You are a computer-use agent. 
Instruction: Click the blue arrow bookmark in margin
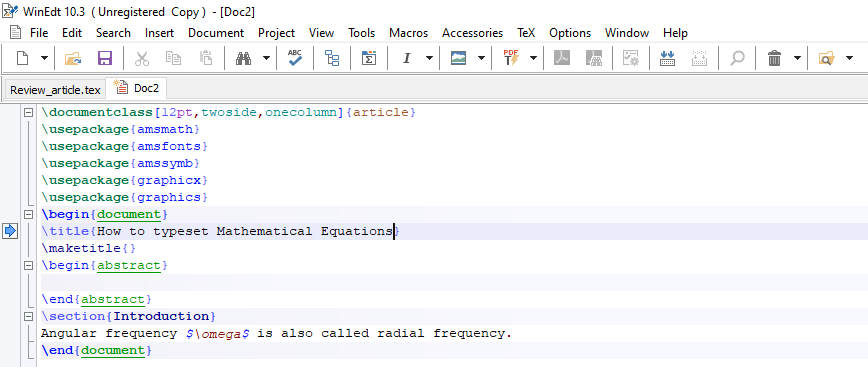(x=10, y=231)
